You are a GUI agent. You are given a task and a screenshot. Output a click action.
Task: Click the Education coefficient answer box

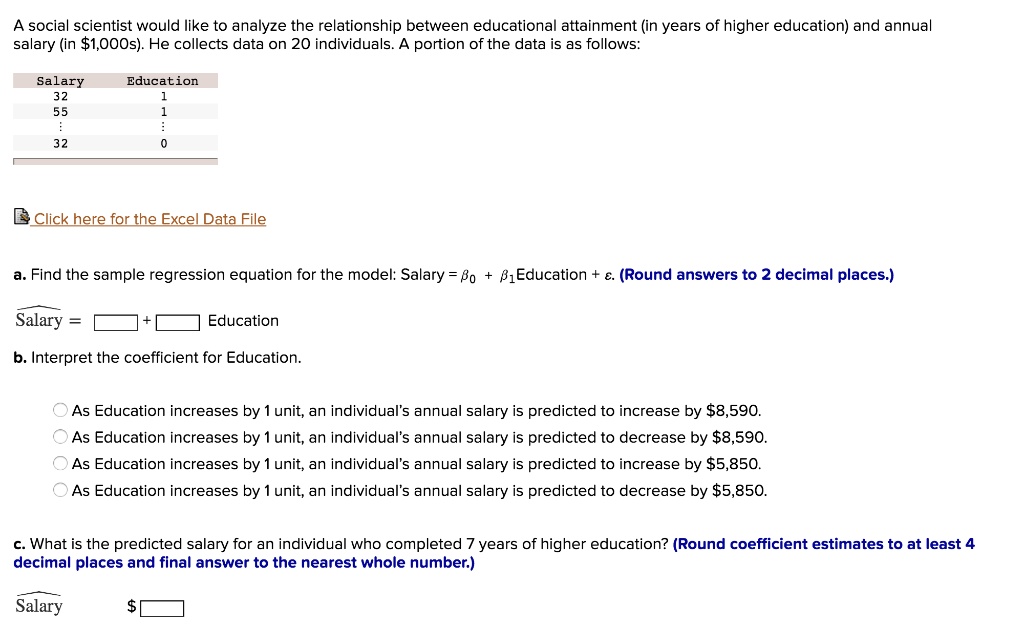click(x=178, y=321)
